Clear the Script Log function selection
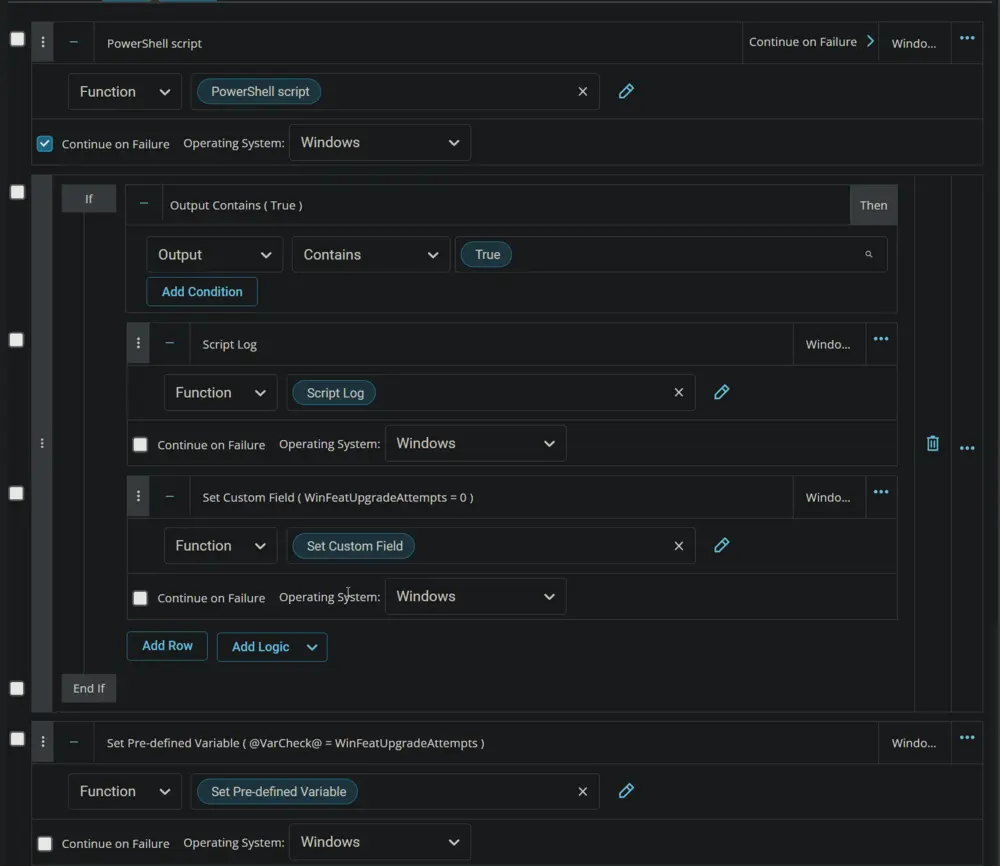This screenshot has height=866, width=1000. click(x=679, y=392)
